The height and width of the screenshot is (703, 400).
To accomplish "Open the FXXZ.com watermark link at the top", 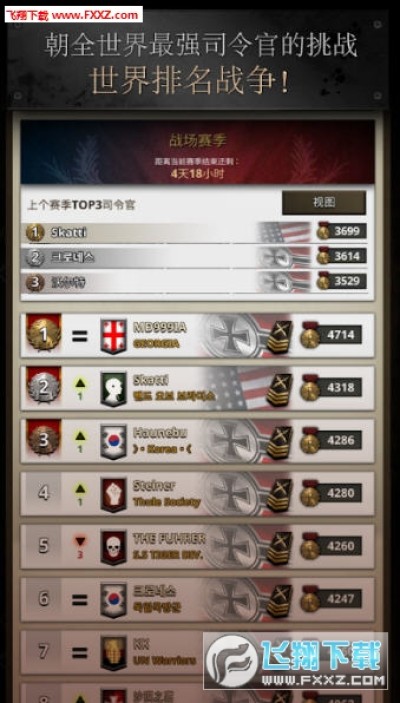I will 74,15.
